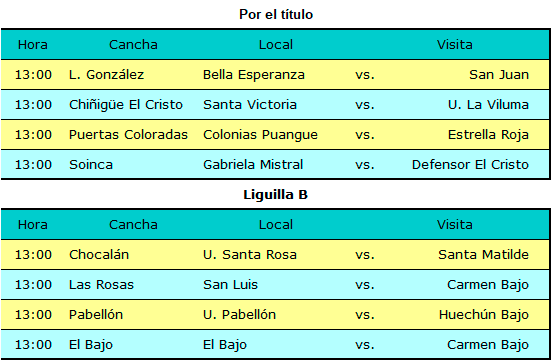Select 'Bella Esperanza' local team cell
Viewport: 551px width, 360px height.
254,75
